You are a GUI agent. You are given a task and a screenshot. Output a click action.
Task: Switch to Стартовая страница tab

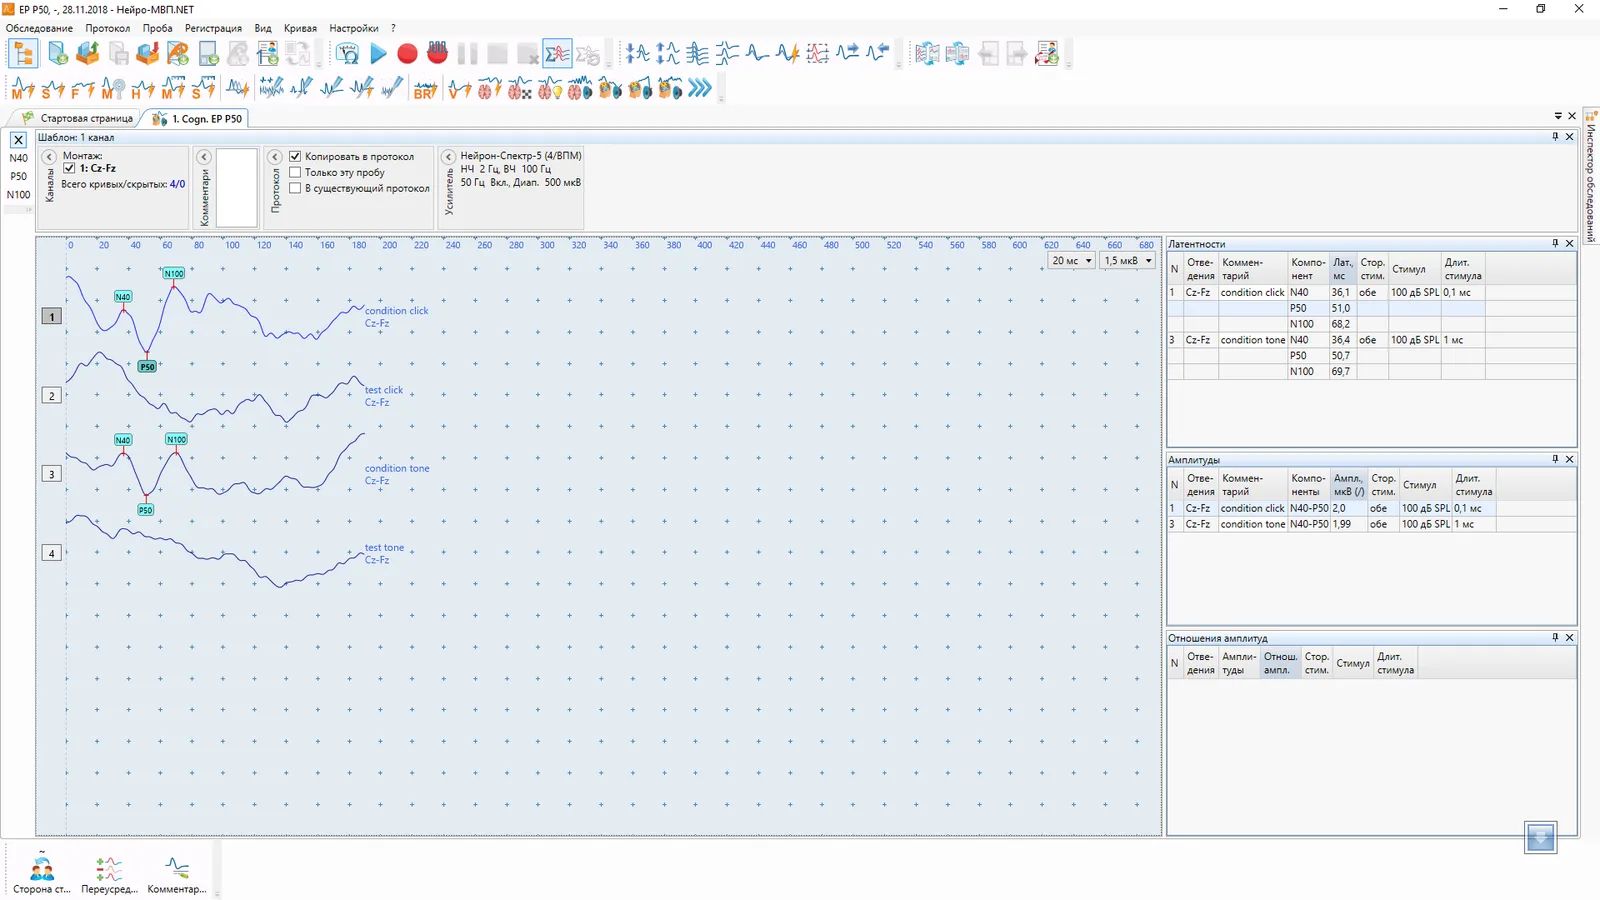pyautogui.click(x=78, y=118)
